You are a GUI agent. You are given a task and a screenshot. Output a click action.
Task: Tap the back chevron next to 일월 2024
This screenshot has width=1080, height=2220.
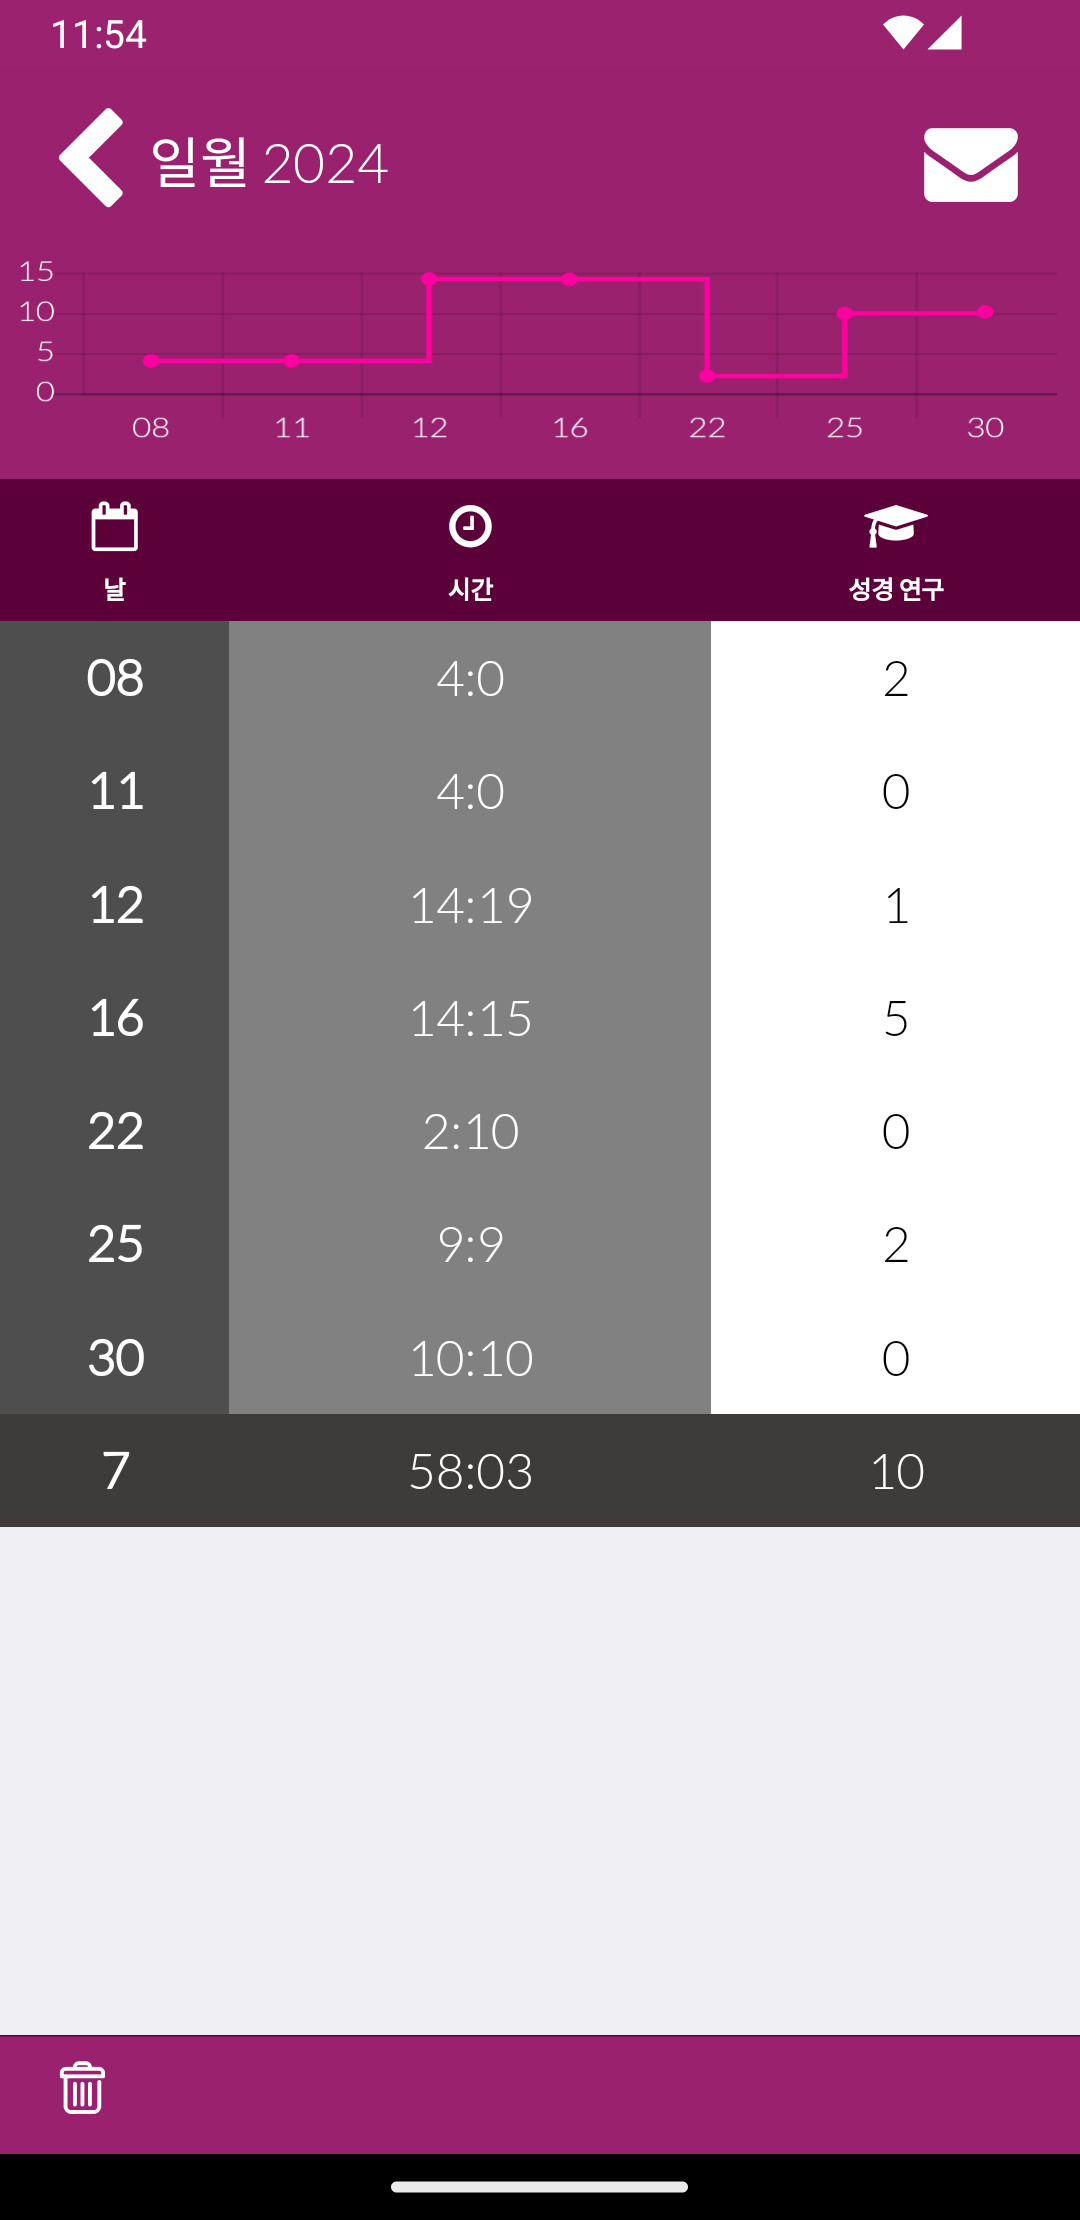coord(91,158)
